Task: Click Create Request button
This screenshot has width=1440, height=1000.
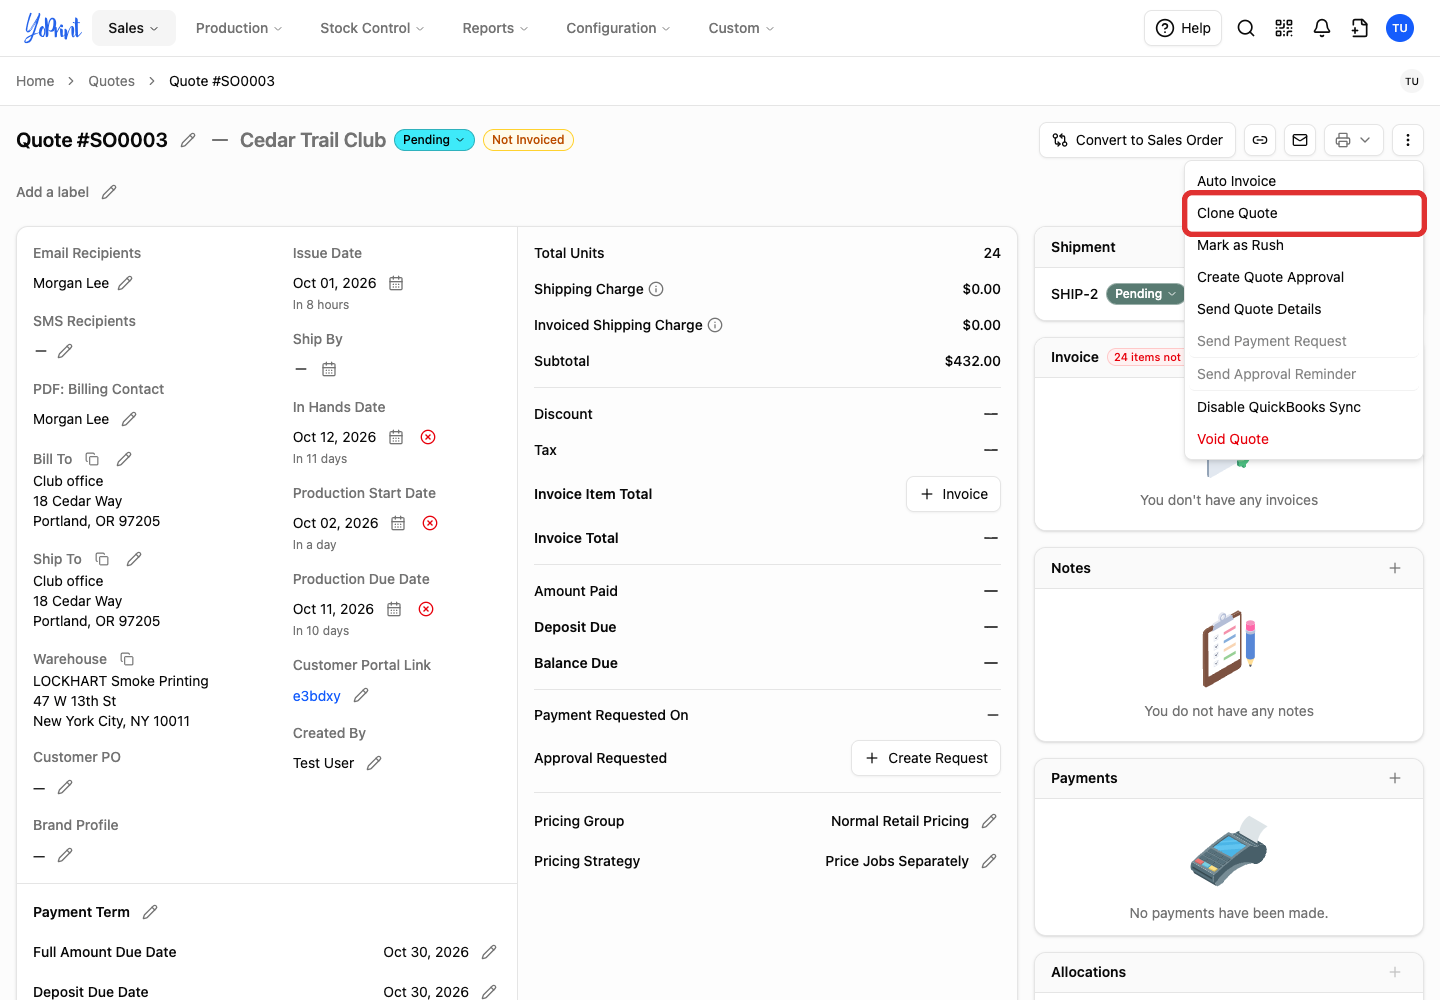Action: 926,758
